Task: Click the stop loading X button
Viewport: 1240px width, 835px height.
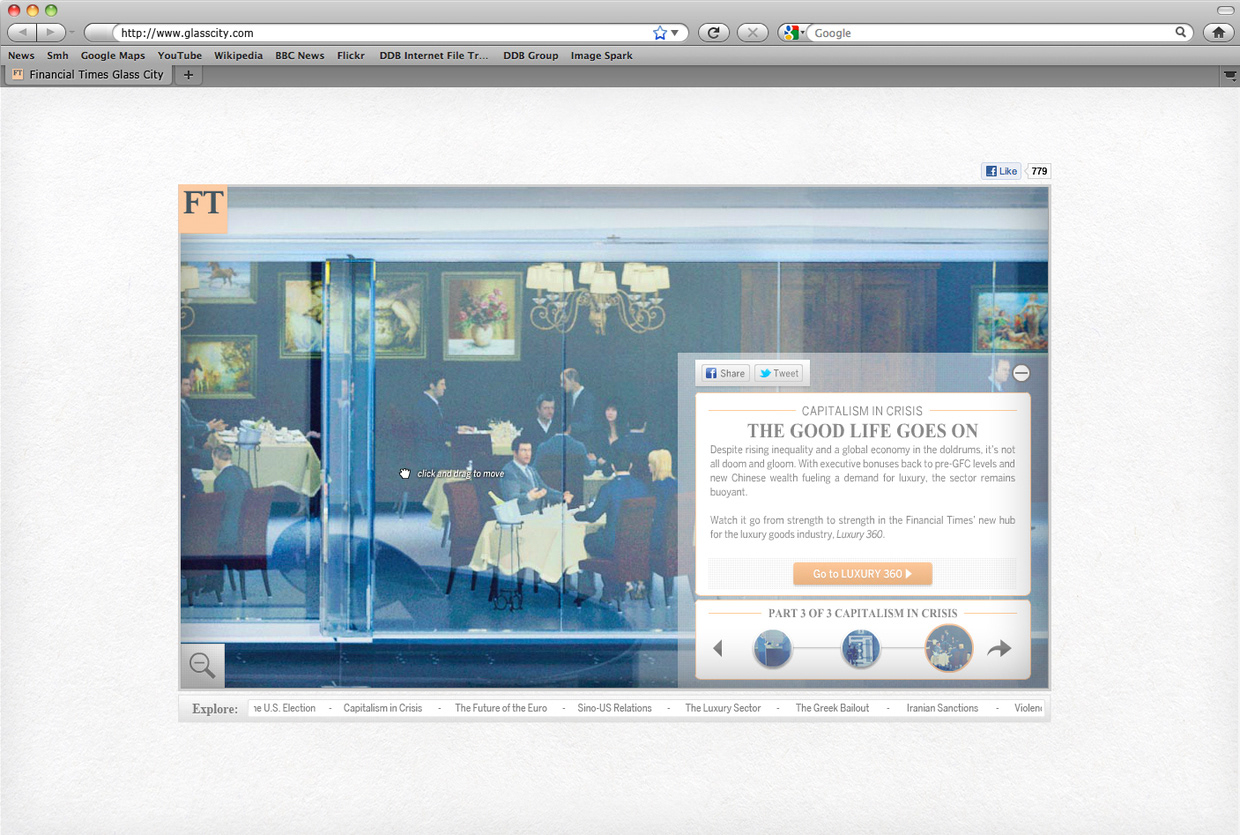Action: click(x=752, y=33)
